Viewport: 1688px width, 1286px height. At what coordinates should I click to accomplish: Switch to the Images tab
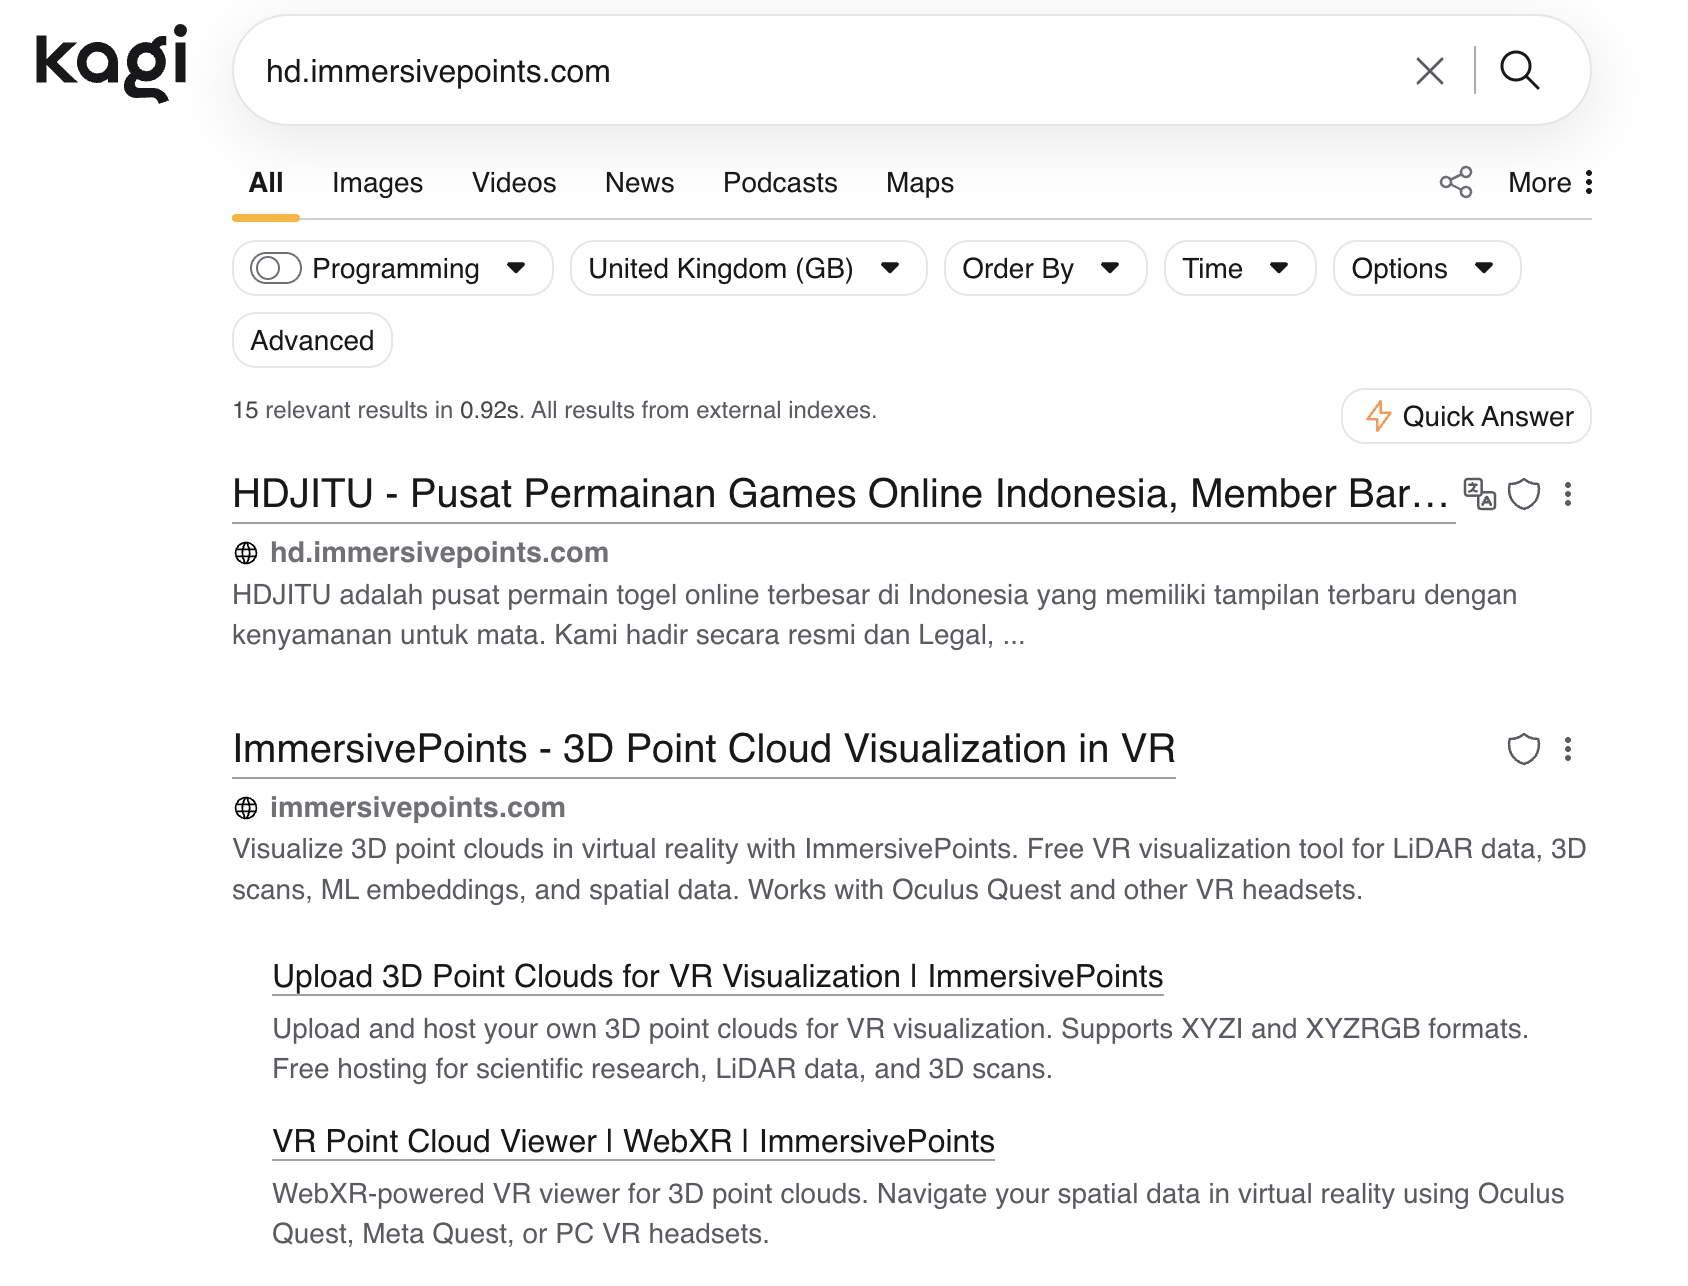coord(377,183)
